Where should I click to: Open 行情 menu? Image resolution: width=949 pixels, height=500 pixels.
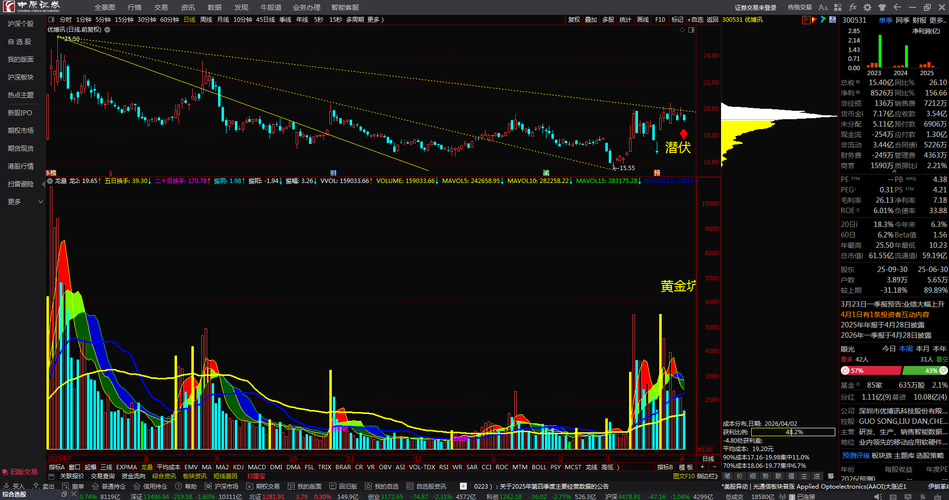134,7
